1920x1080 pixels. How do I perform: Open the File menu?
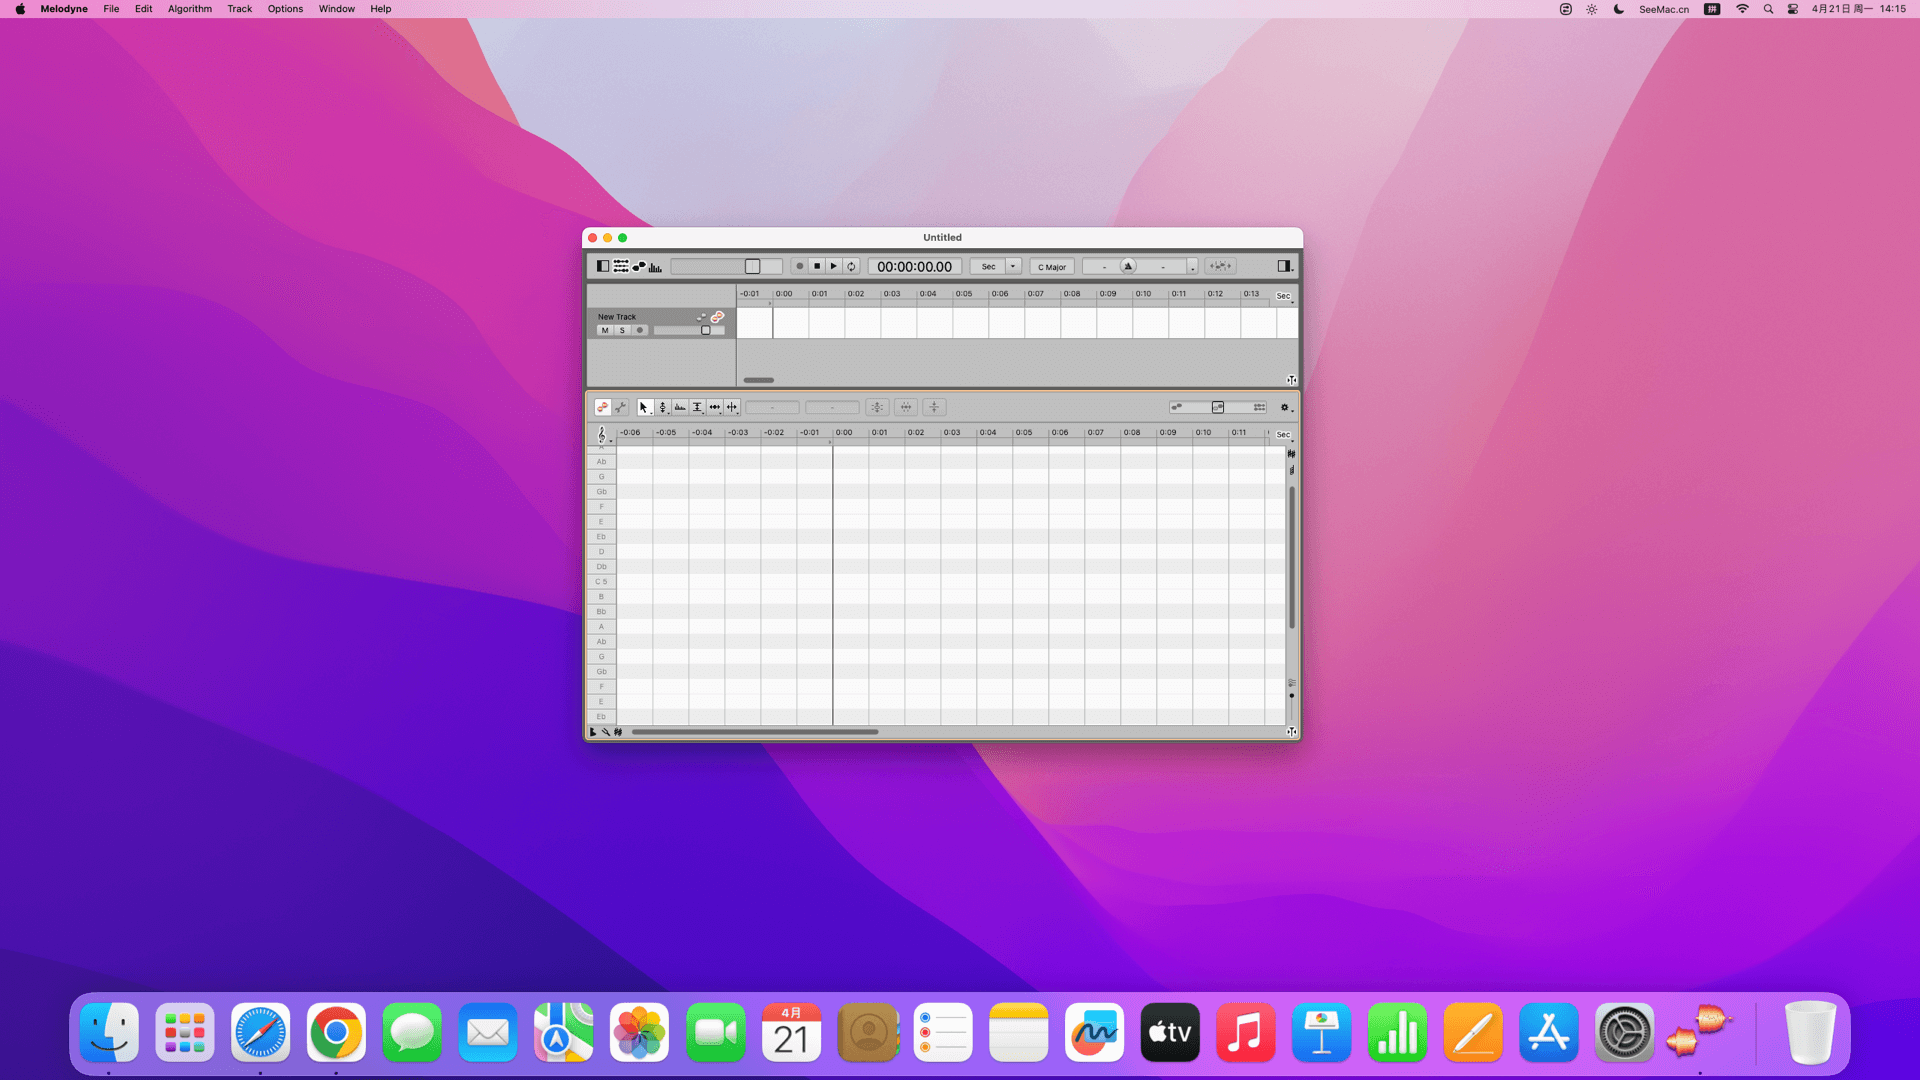coord(111,9)
